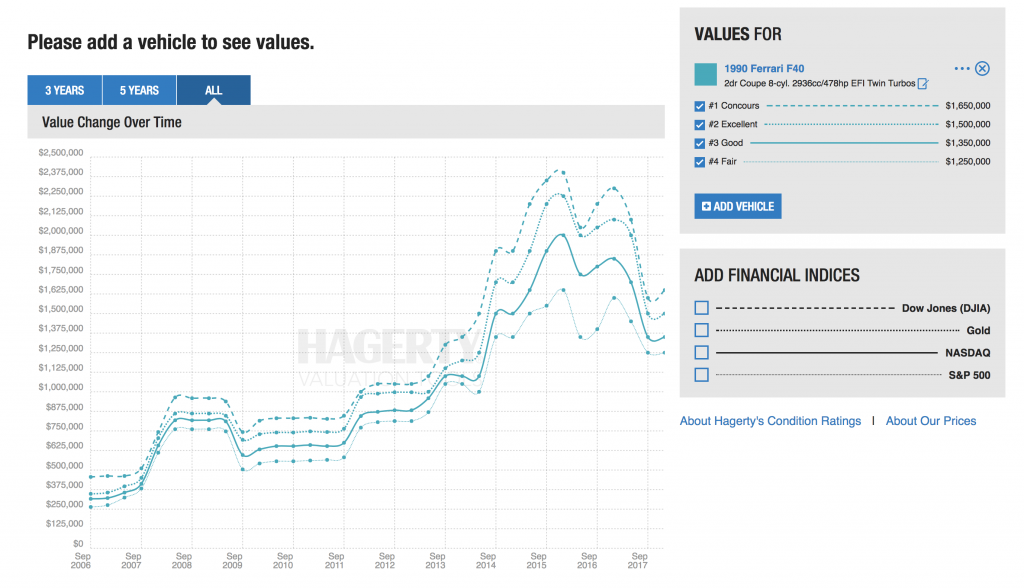Viewport: 1024px width, 588px height.
Task: Click the $1,250,000 Fair value
Action: tap(968, 161)
